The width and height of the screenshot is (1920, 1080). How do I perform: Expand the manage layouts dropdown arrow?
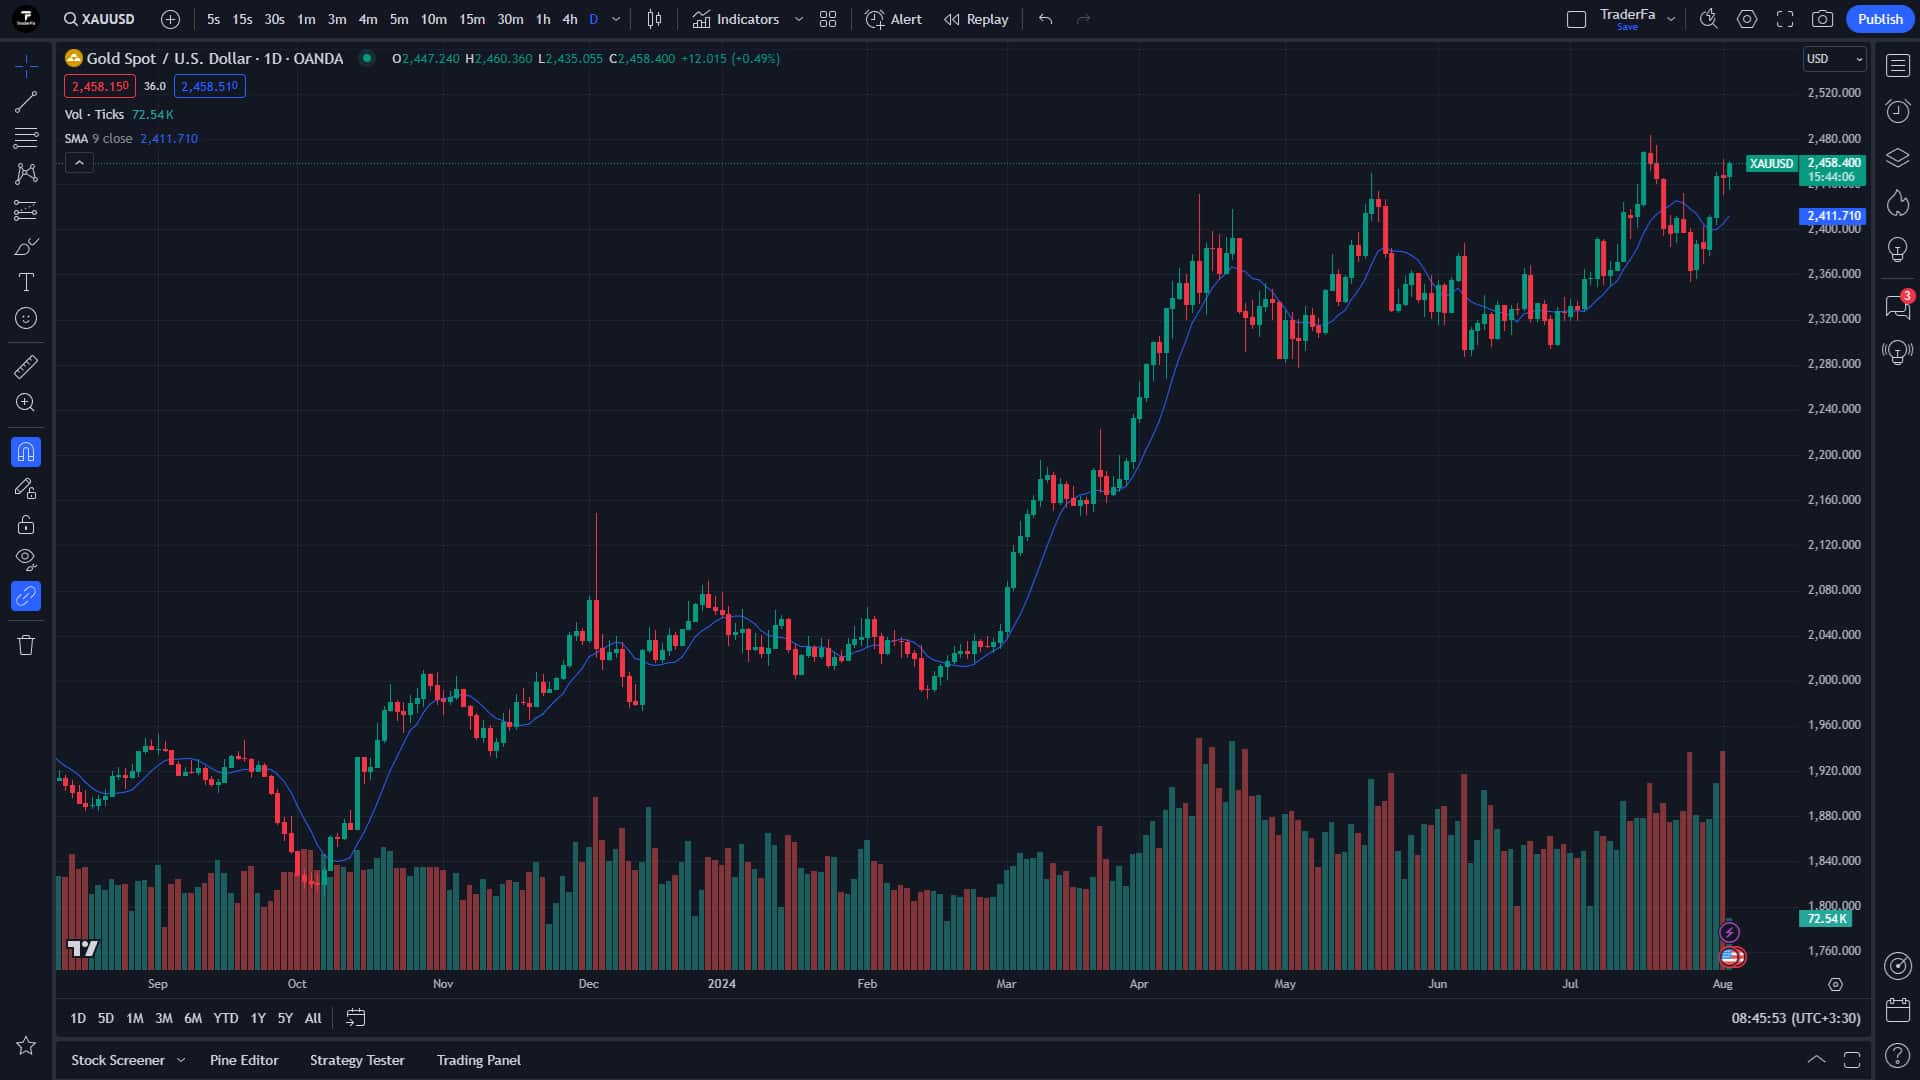[x=1671, y=19]
